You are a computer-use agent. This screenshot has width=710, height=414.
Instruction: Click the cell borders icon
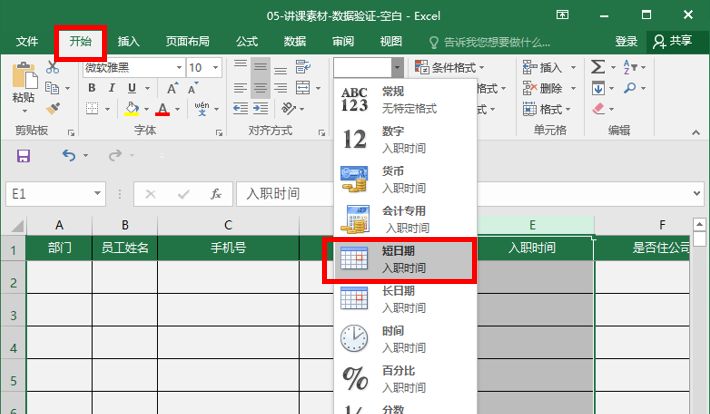click(x=92, y=109)
